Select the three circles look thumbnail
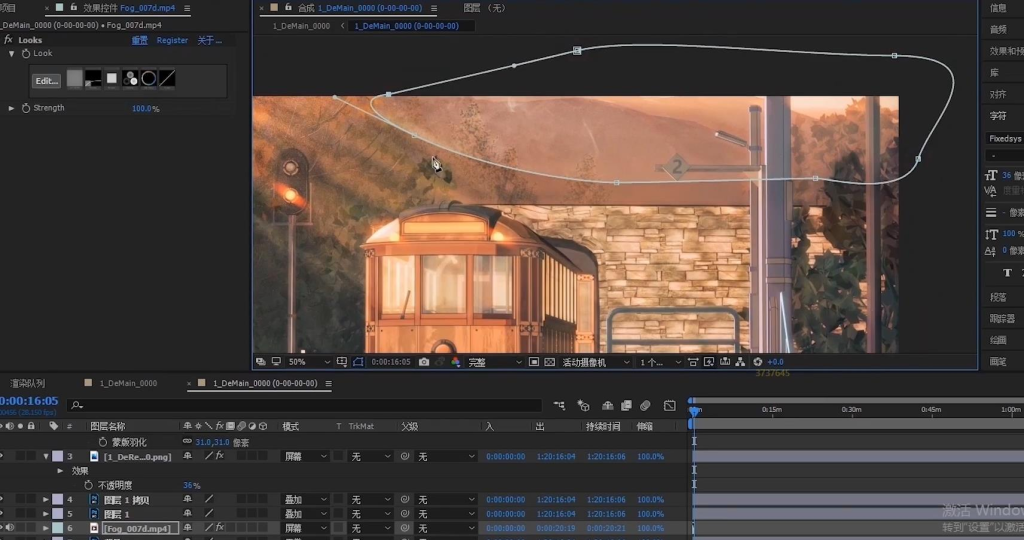The height and width of the screenshot is (540, 1024). click(x=130, y=78)
